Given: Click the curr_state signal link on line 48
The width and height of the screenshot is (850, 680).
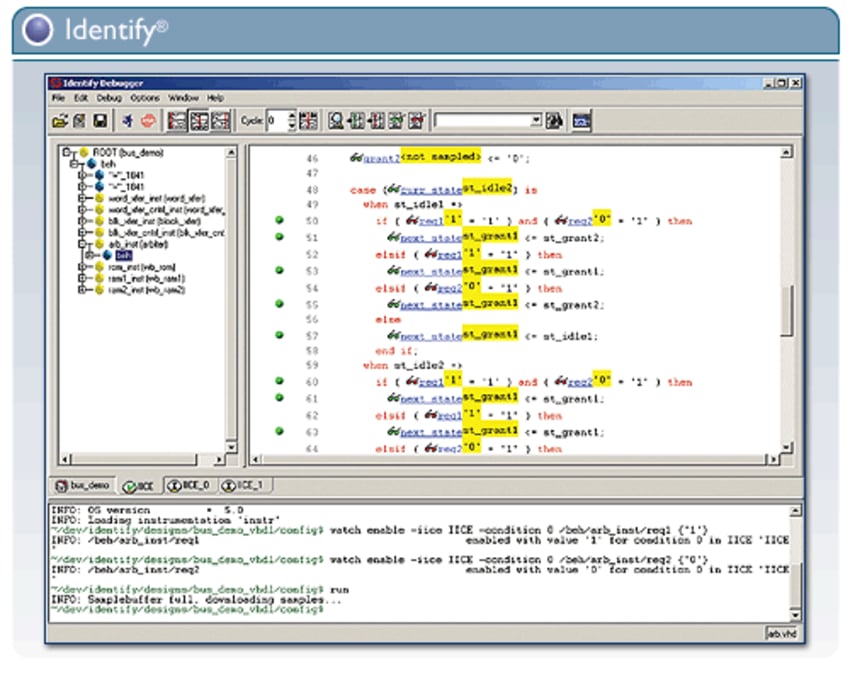Looking at the screenshot, I should pyautogui.click(x=433, y=189).
